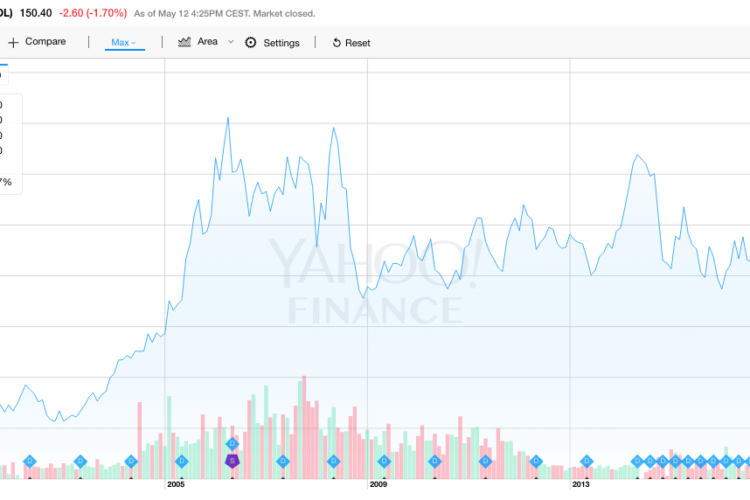Click the dividend marker right of 2013 gridline
750x500 pixels.
(x=586, y=462)
